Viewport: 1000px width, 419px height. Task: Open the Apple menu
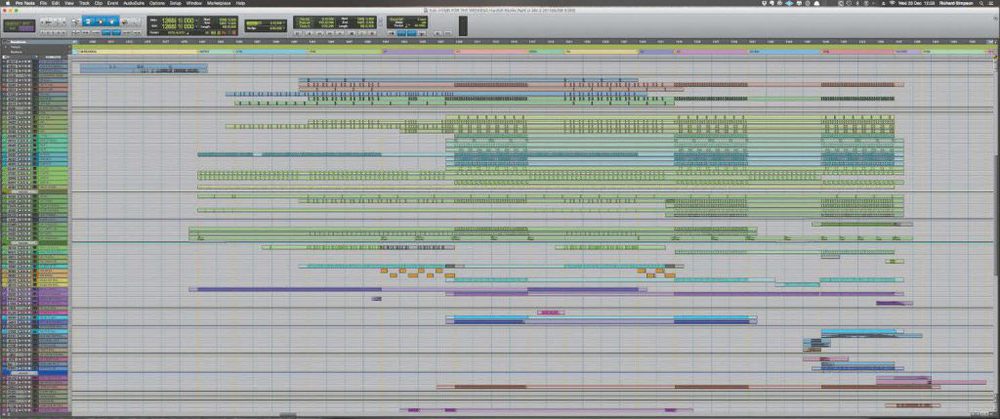pyautogui.click(x=6, y=3)
